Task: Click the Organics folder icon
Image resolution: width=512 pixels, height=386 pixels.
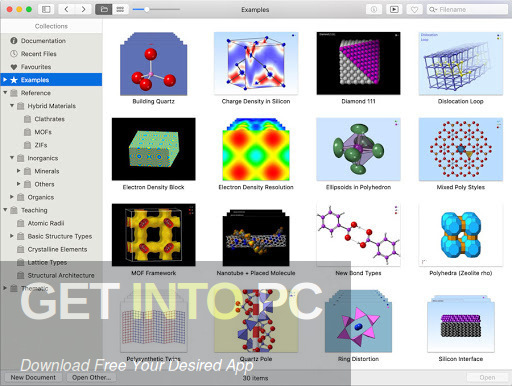Action: click(21, 197)
